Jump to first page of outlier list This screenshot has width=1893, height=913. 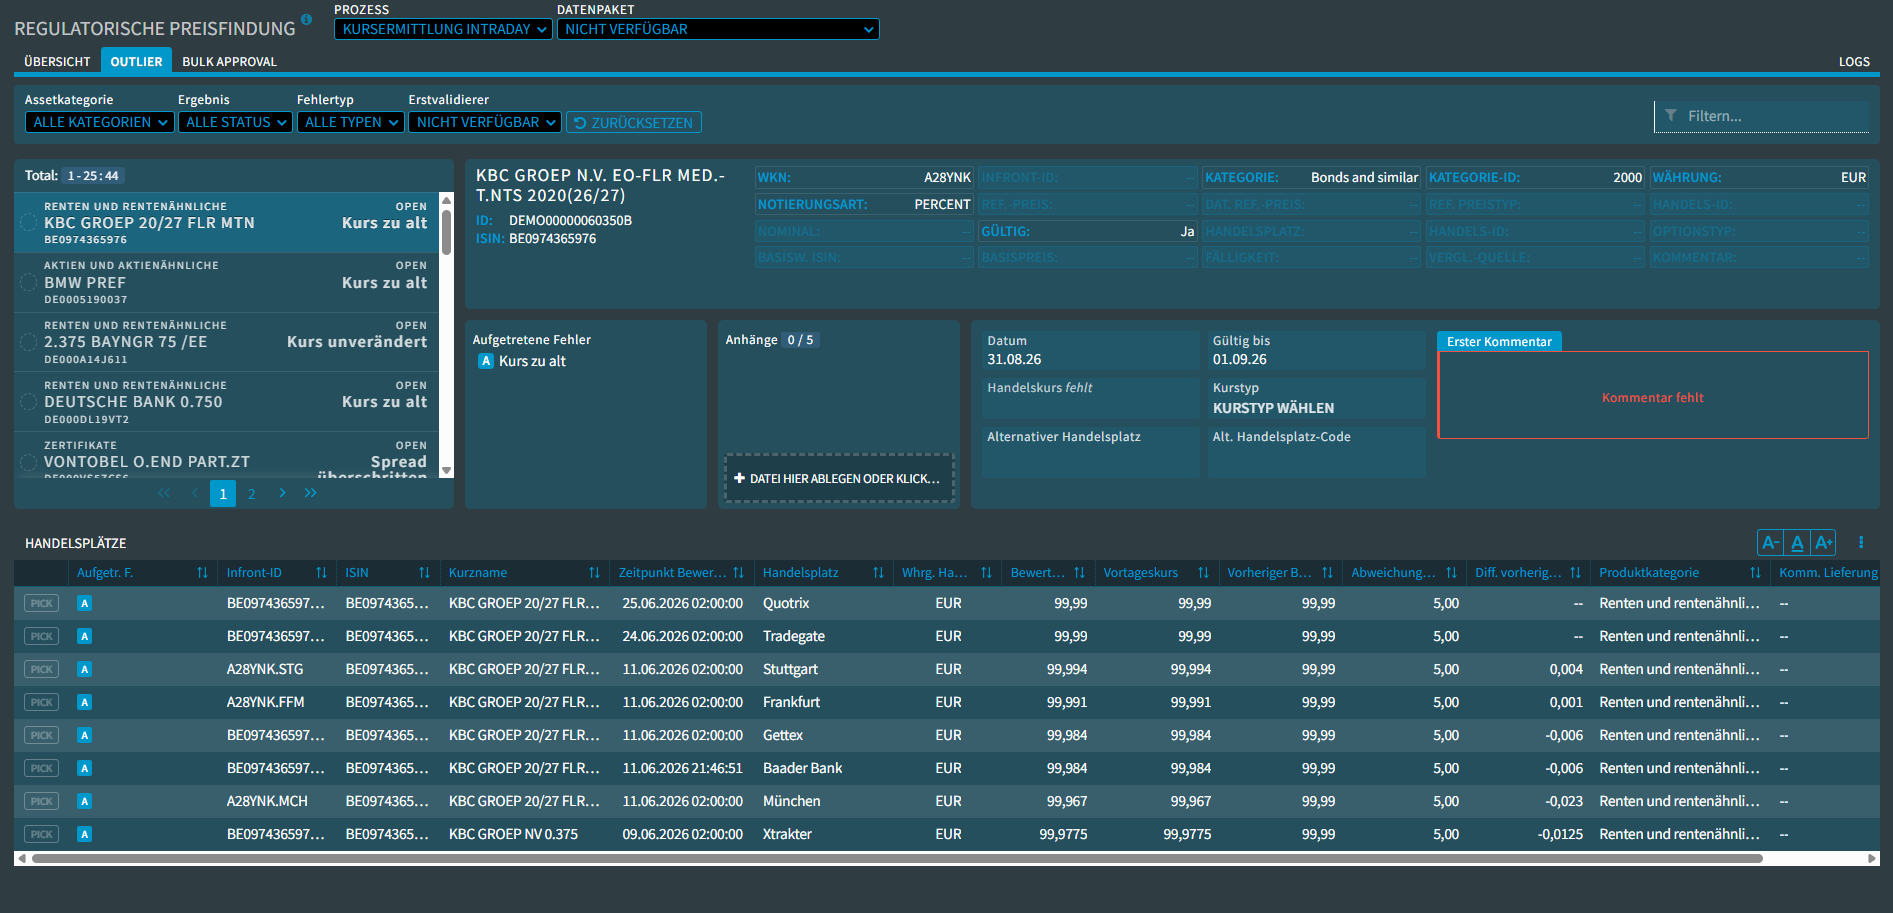click(x=164, y=493)
